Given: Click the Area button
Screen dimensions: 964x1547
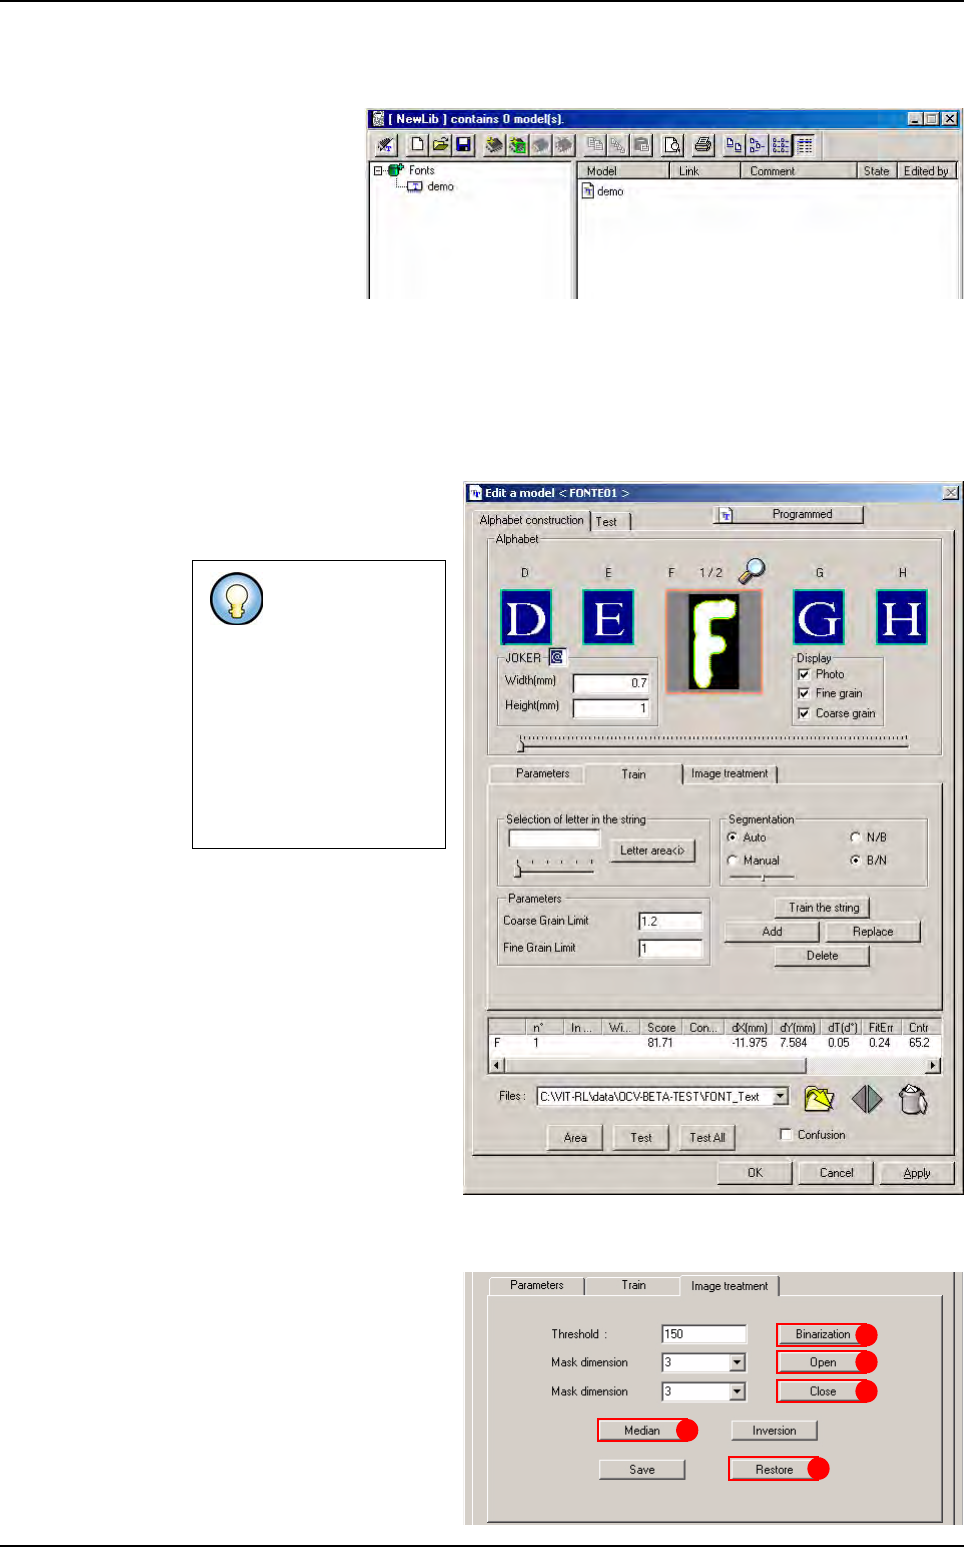Looking at the screenshot, I should (x=575, y=1137).
